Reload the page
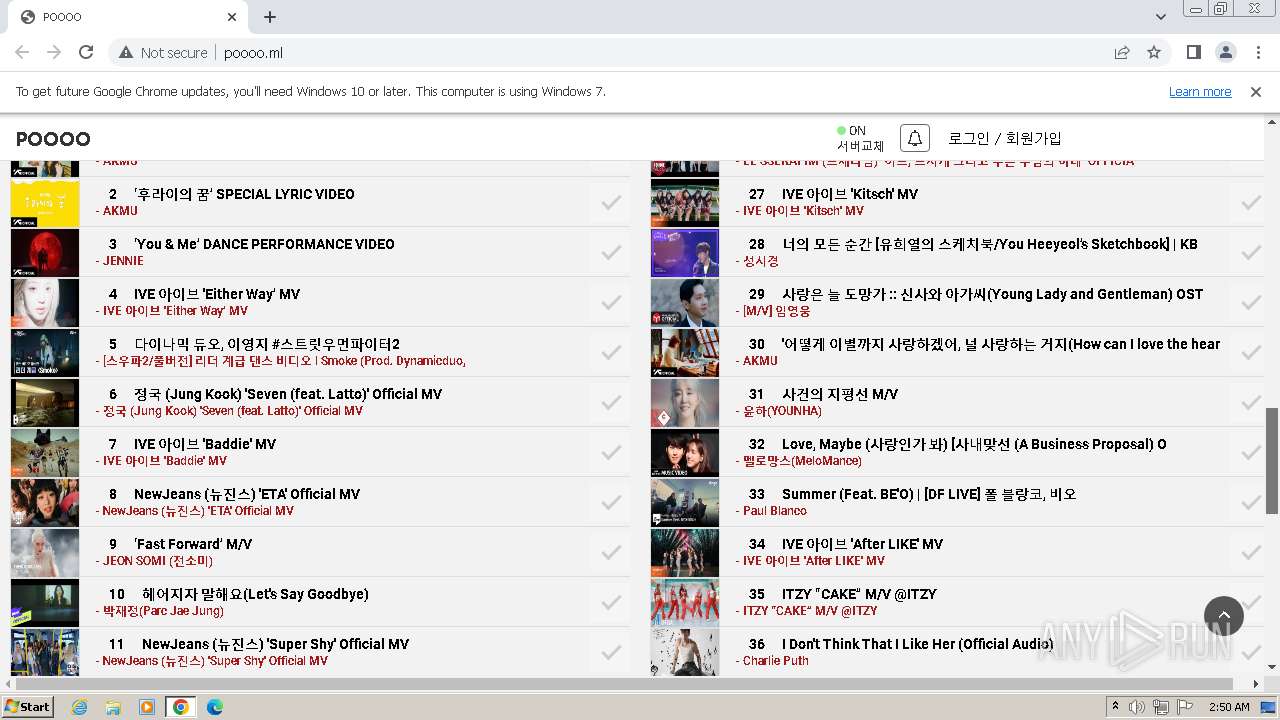 [86, 52]
